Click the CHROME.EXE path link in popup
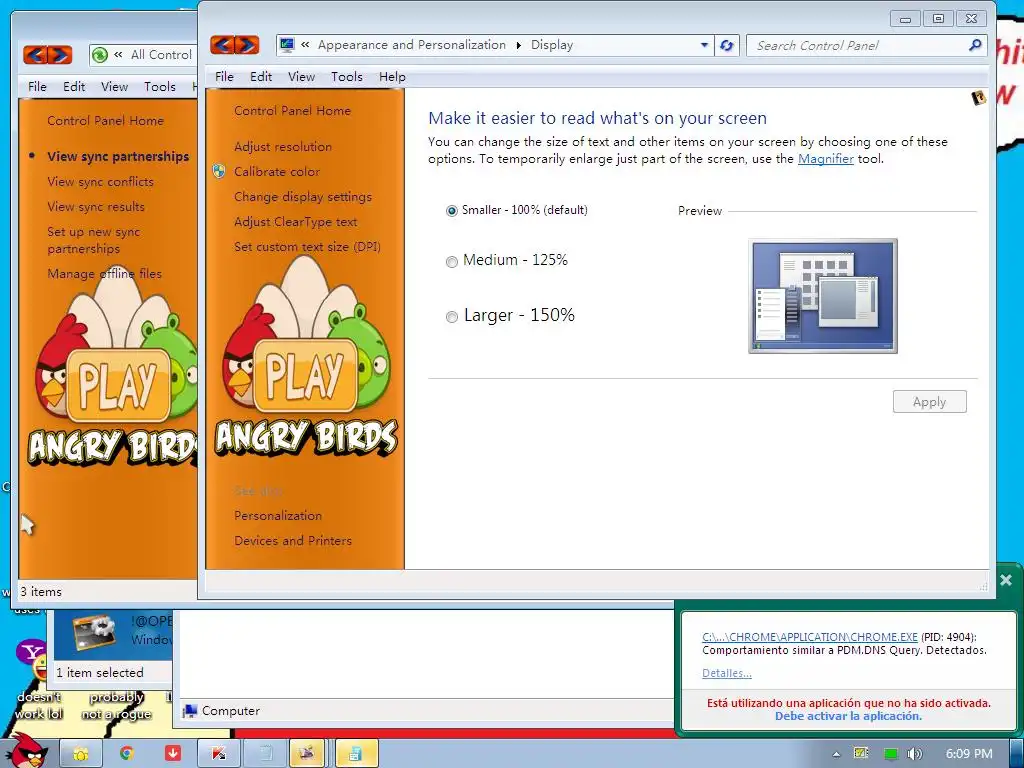 [x=809, y=637]
